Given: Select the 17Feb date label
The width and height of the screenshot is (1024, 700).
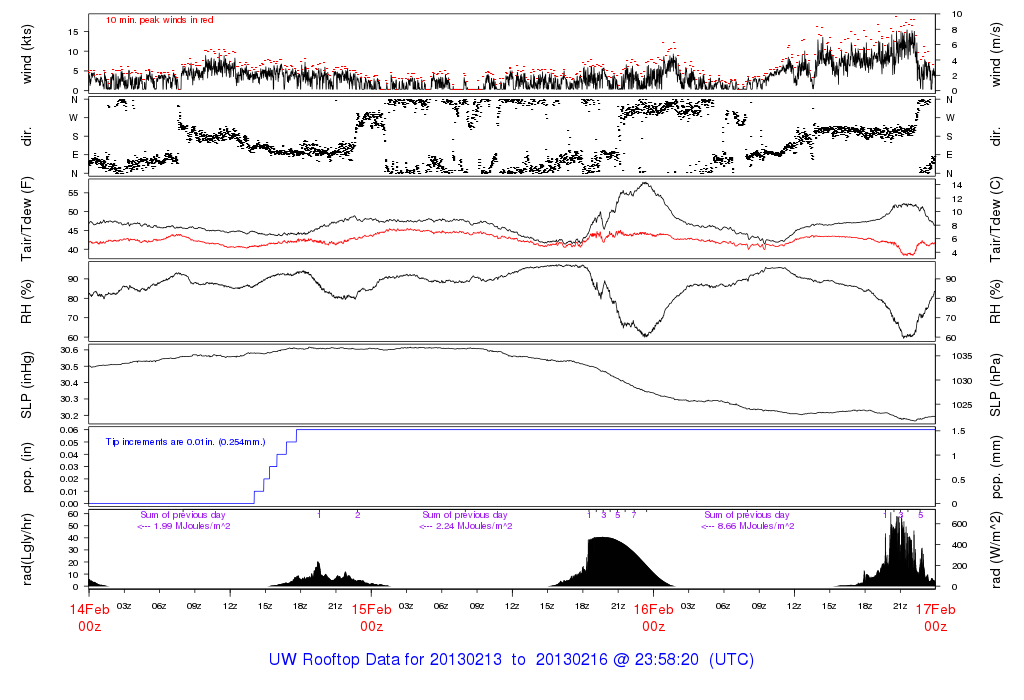Looking at the screenshot, I should click(935, 610).
